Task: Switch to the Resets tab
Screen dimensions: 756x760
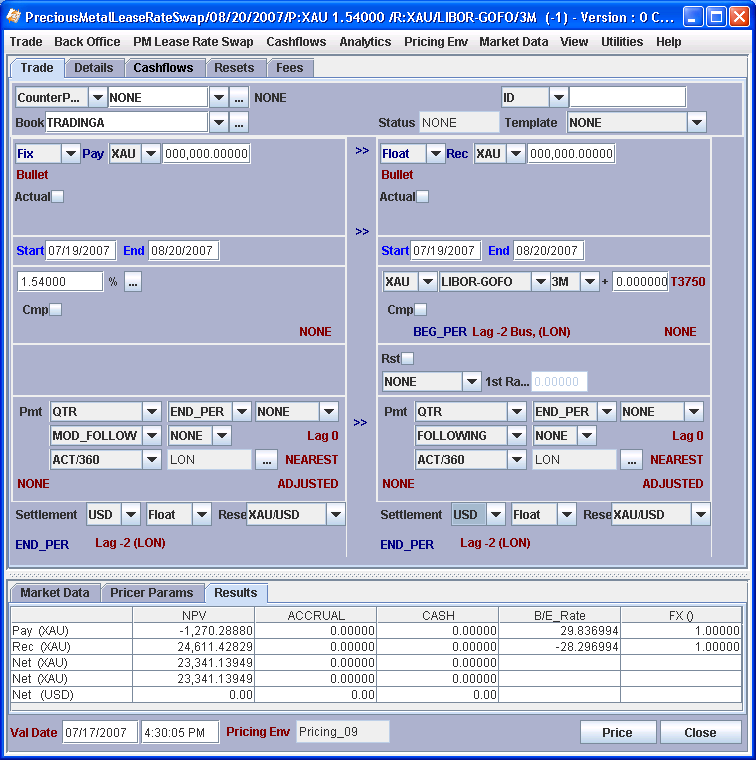Action: [x=234, y=68]
